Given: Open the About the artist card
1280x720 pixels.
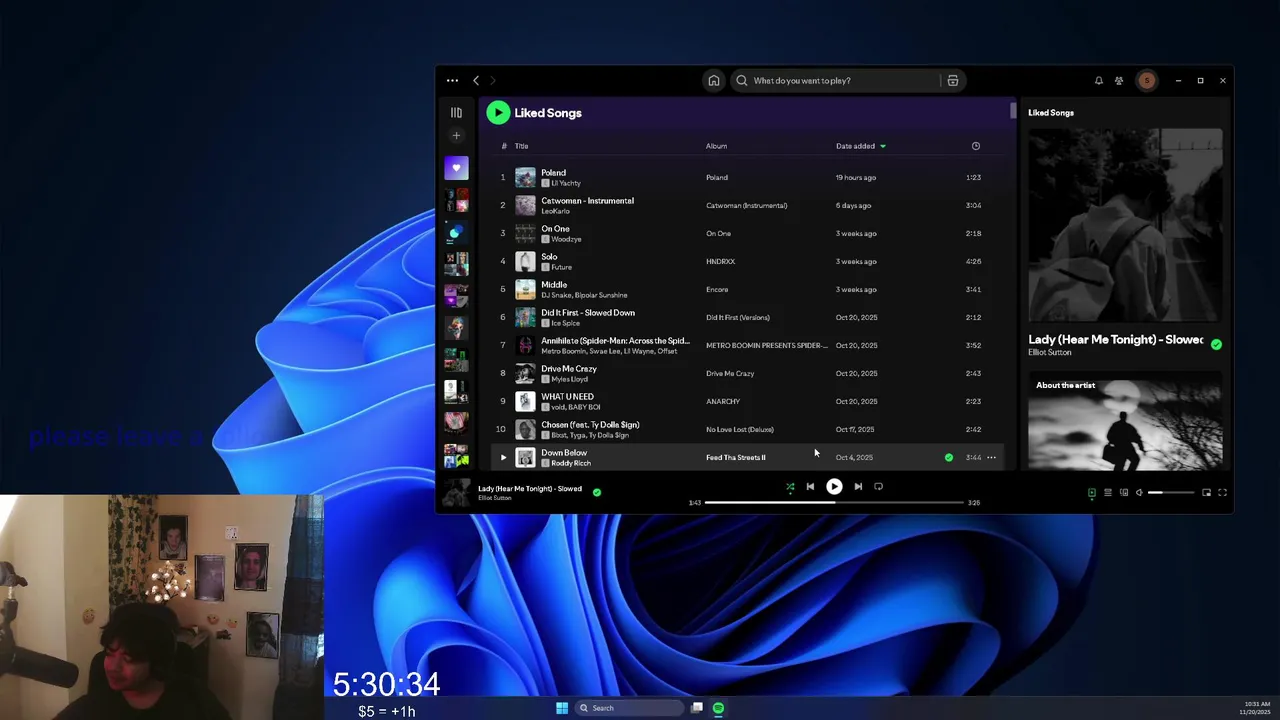Looking at the screenshot, I should 1125,421.
